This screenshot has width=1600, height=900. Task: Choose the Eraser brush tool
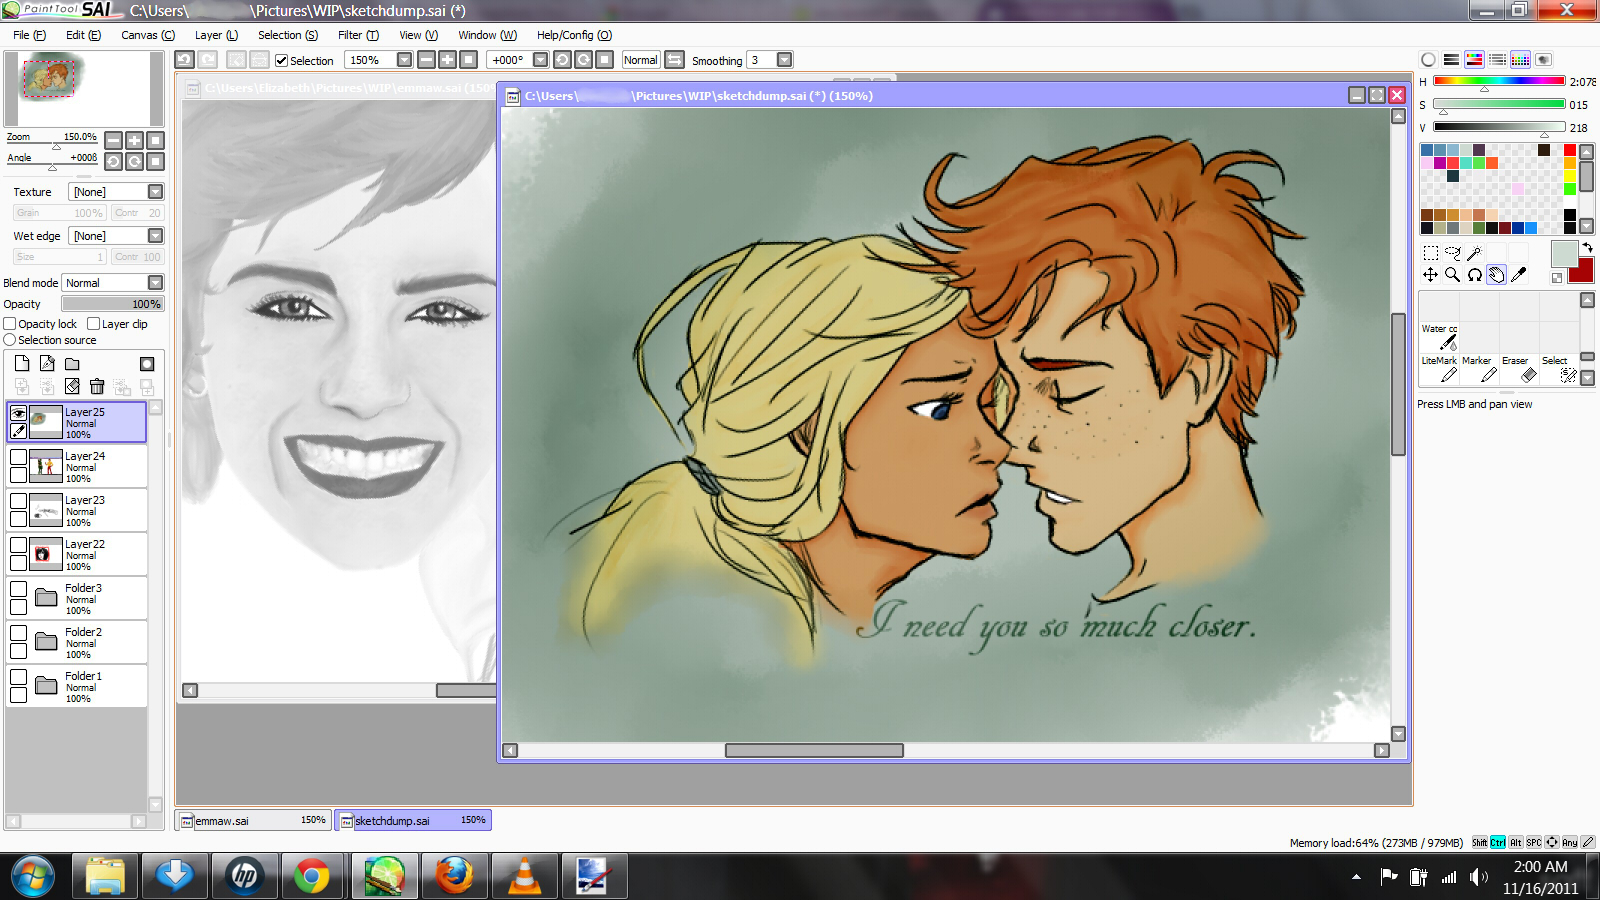(x=1518, y=369)
